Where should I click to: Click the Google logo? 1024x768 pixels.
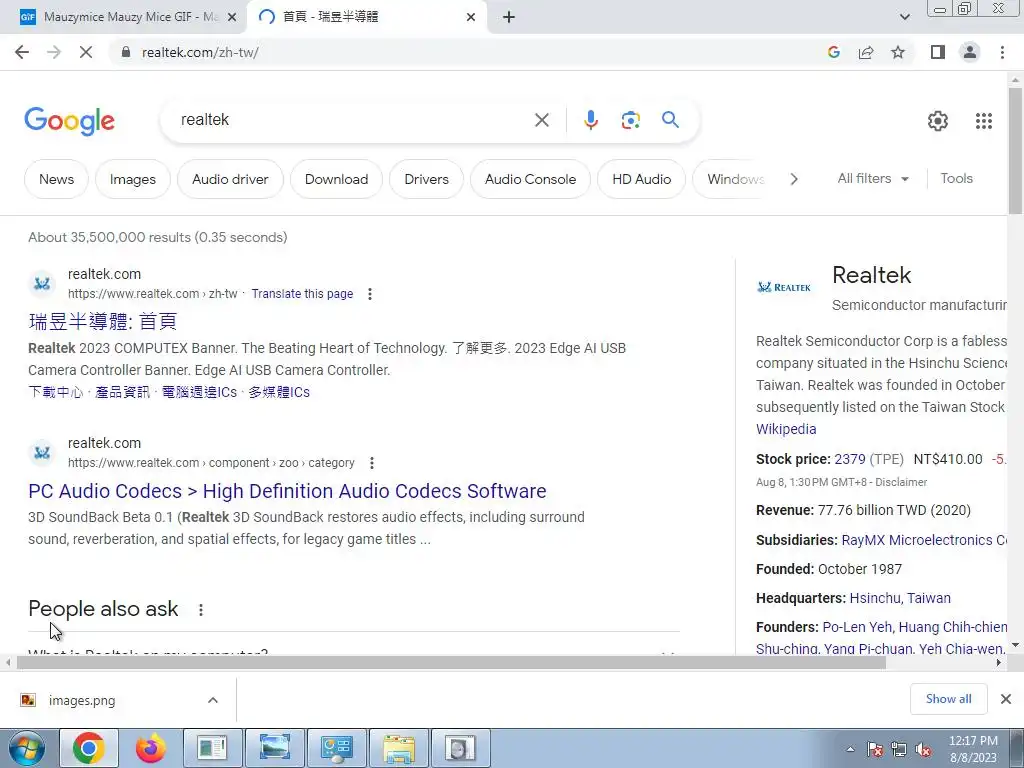69,121
